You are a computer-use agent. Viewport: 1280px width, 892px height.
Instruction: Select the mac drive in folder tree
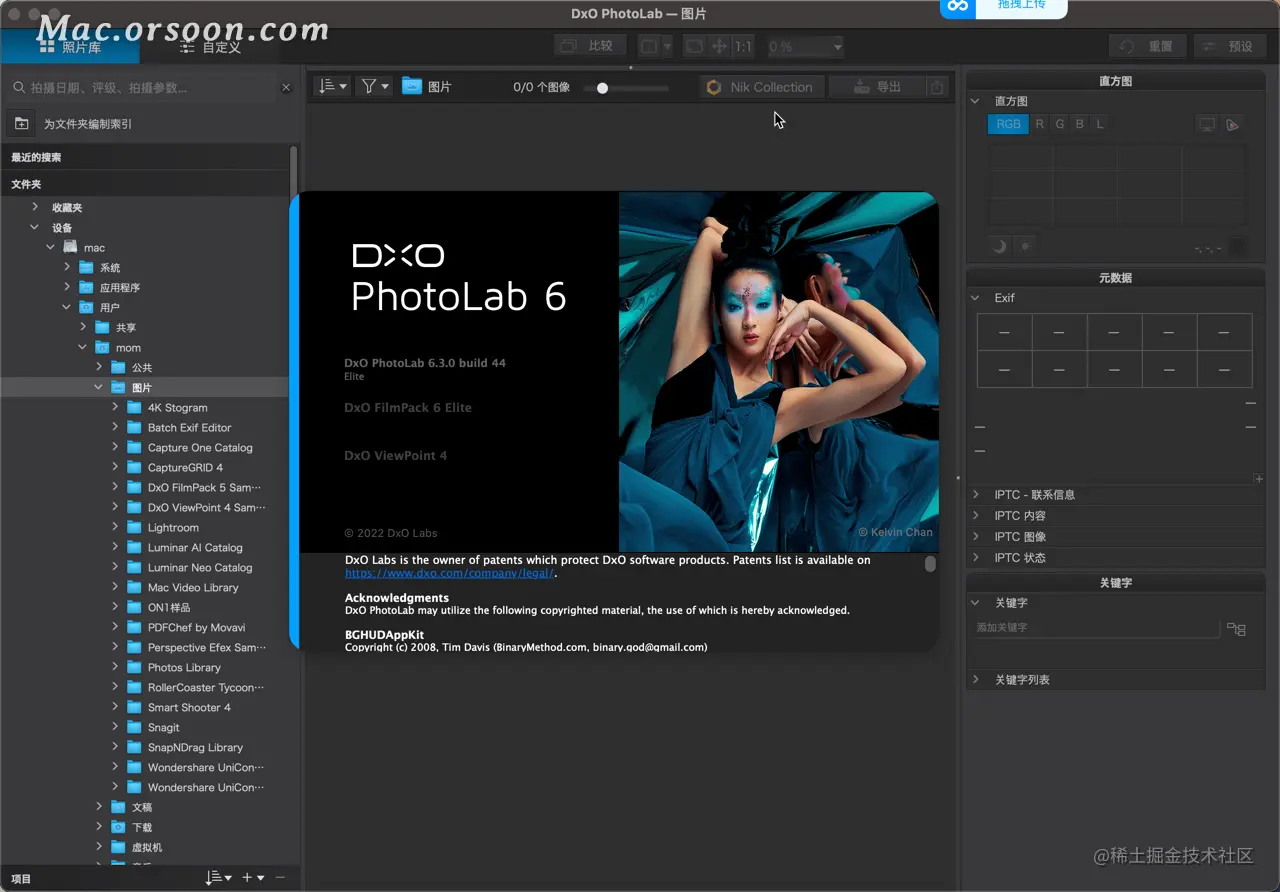click(94, 247)
